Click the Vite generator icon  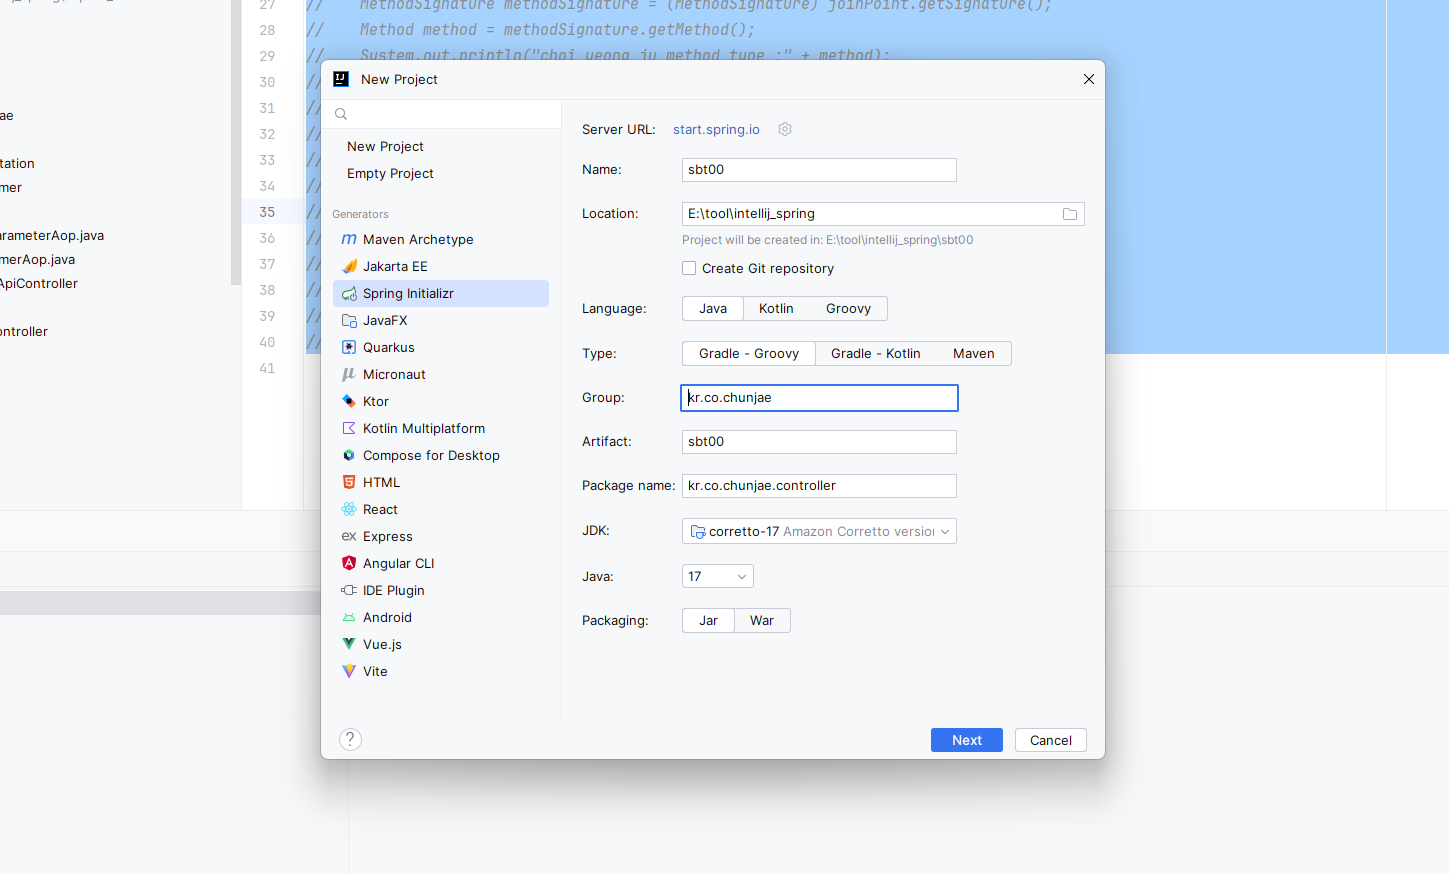tap(349, 671)
